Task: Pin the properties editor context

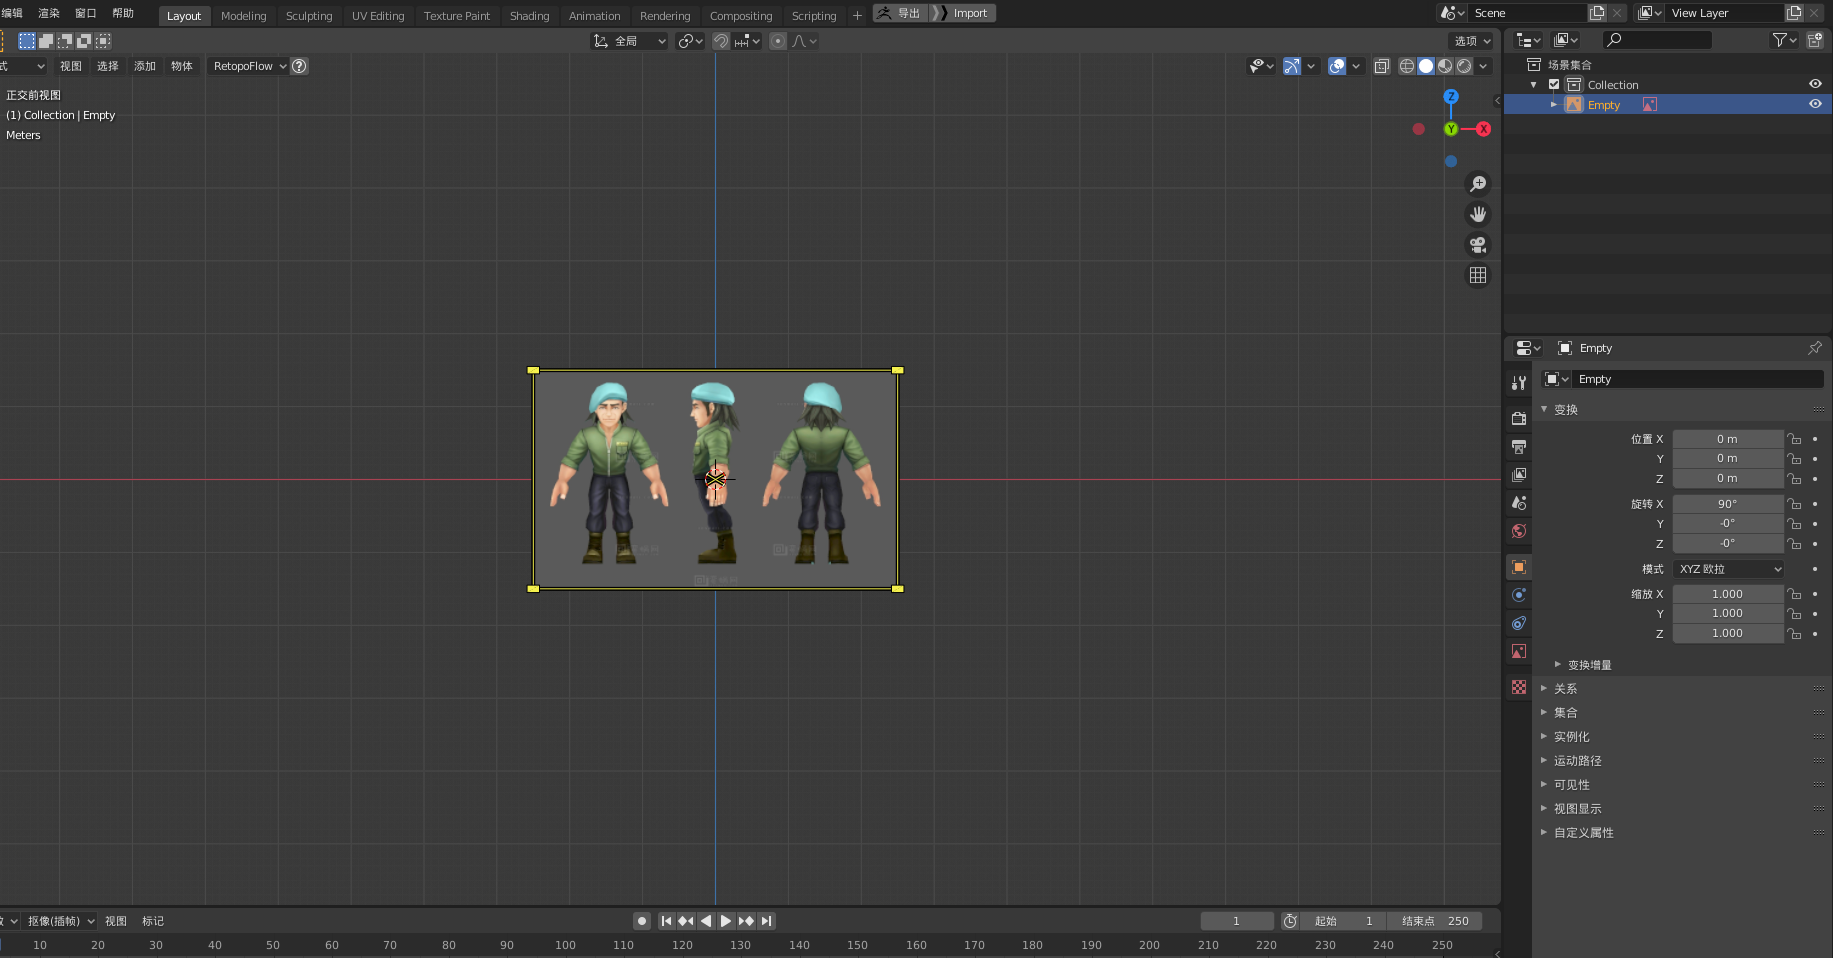Action: (x=1815, y=348)
